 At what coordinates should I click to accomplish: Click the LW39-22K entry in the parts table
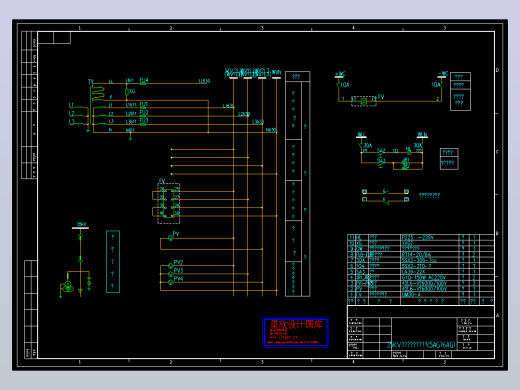tap(413, 272)
